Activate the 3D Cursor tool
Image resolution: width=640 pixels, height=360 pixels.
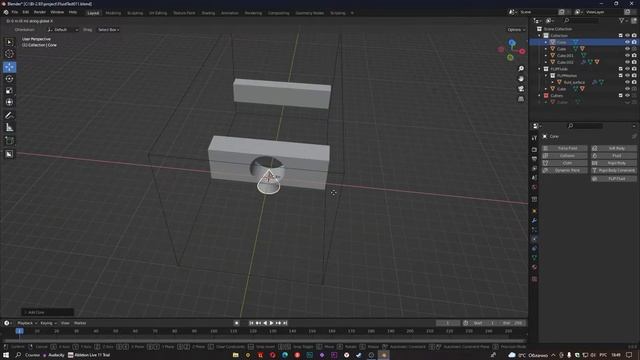tap(9, 53)
